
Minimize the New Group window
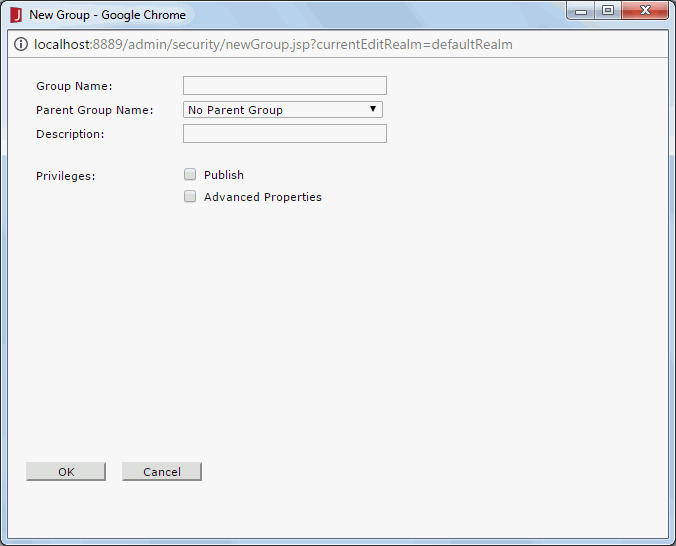[581, 11]
